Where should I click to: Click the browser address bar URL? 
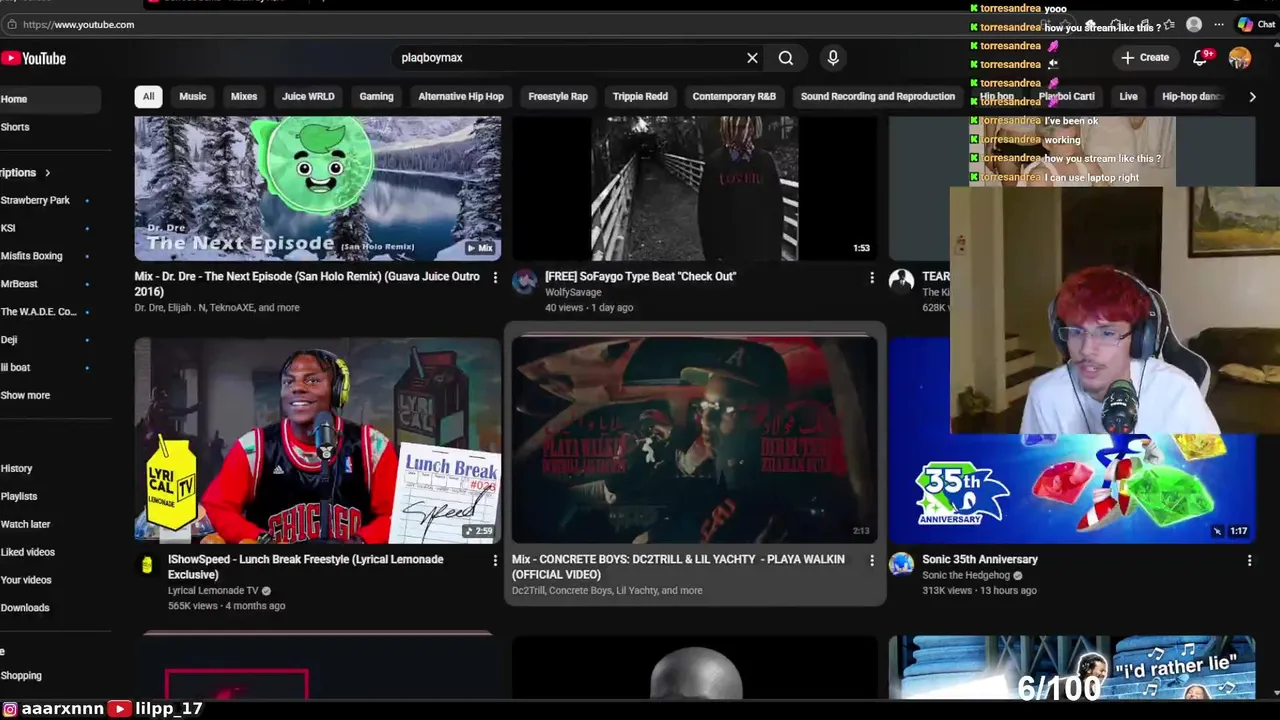(78, 24)
